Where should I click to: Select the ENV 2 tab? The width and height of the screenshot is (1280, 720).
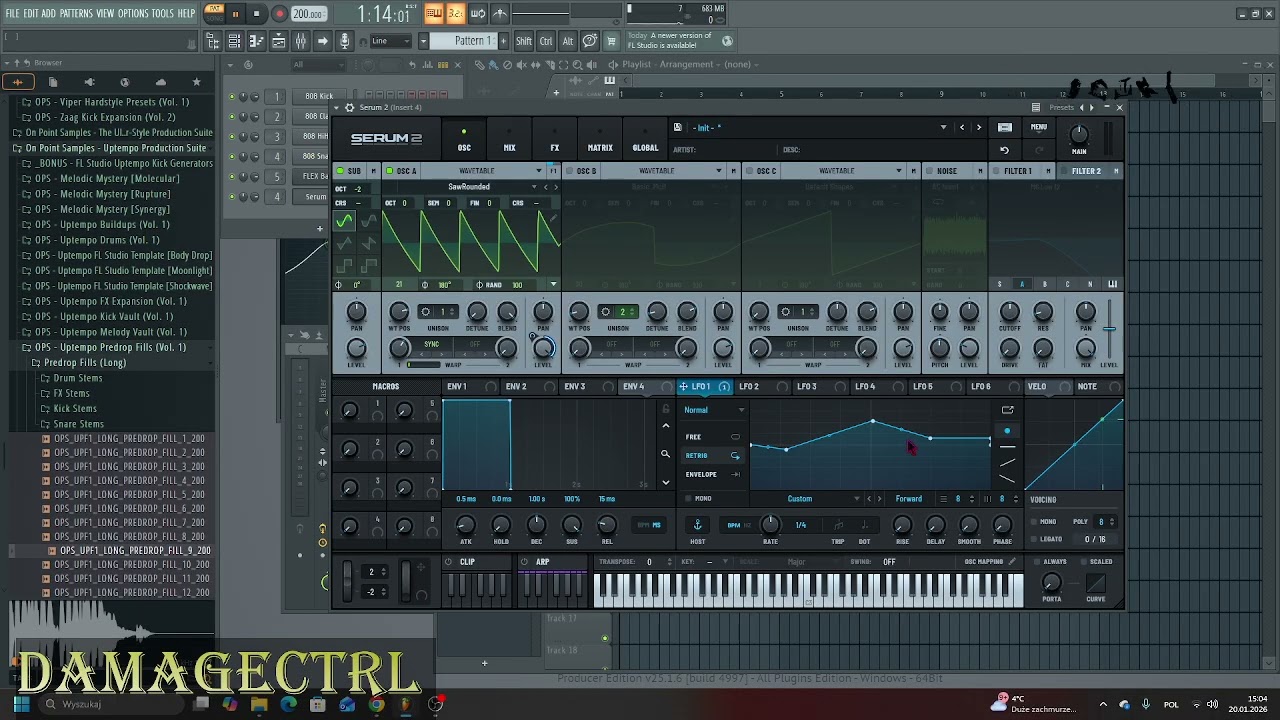click(x=516, y=387)
